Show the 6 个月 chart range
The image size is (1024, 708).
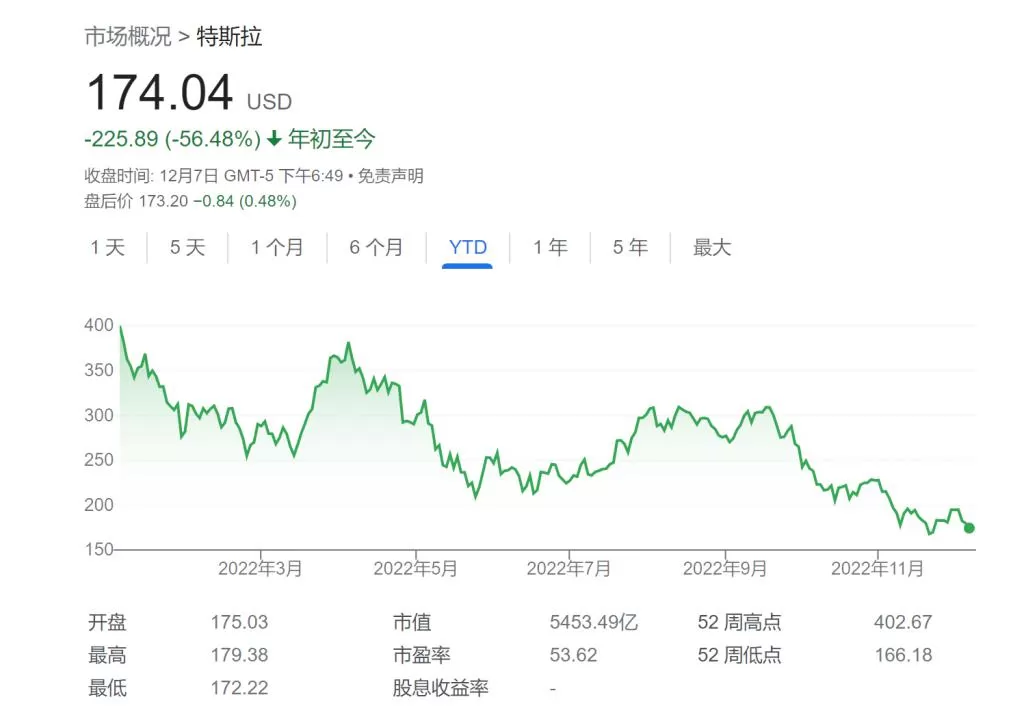pyautogui.click(x=376, y=248)
